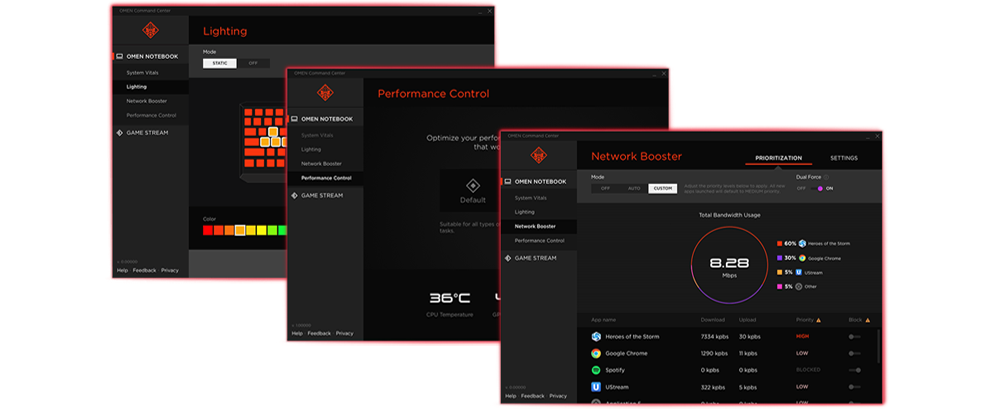
Task: Change Google Chrome LOW priority
Action: pyautogui.click(x=802, y=353)
